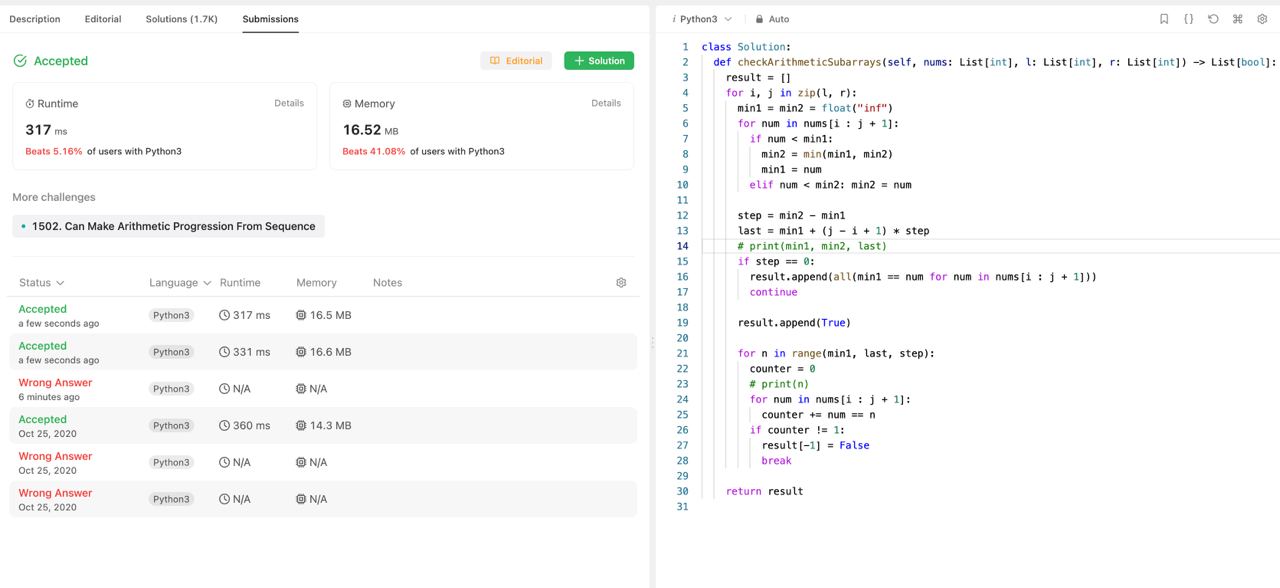
Task: Click the lock icon beside Auto
Action: pyautogui.click(x=759, y=19)
